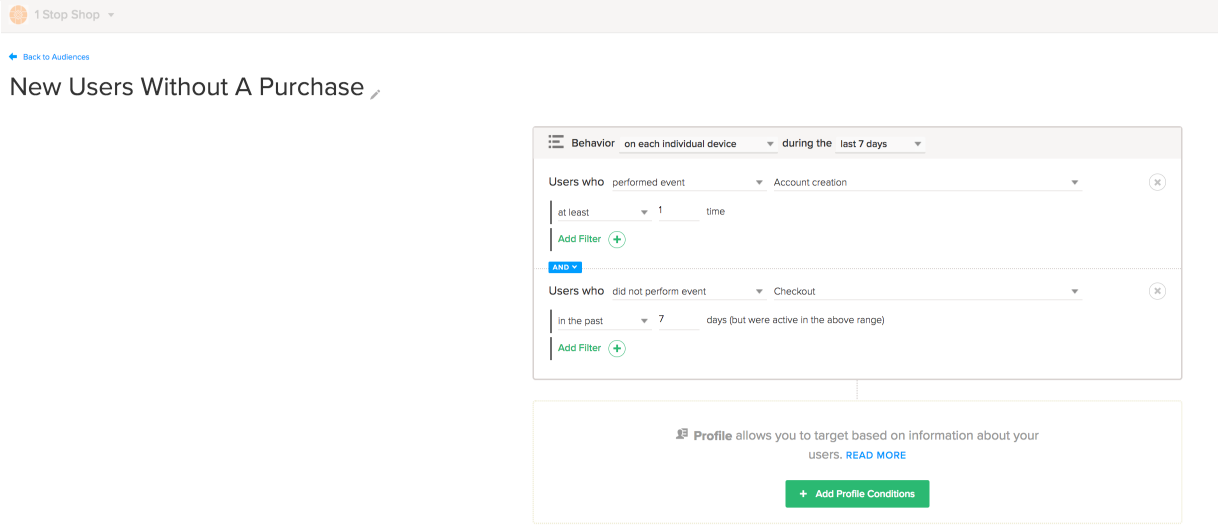The width and height of the screenshot is (1218, 528).
Task: Click the 'Users who' label above Account creation
Action: (x=577, y=182)
